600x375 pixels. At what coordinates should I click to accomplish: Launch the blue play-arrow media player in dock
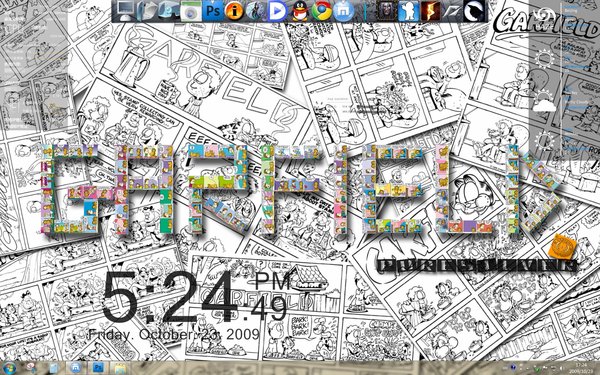[x=278, y=11]
